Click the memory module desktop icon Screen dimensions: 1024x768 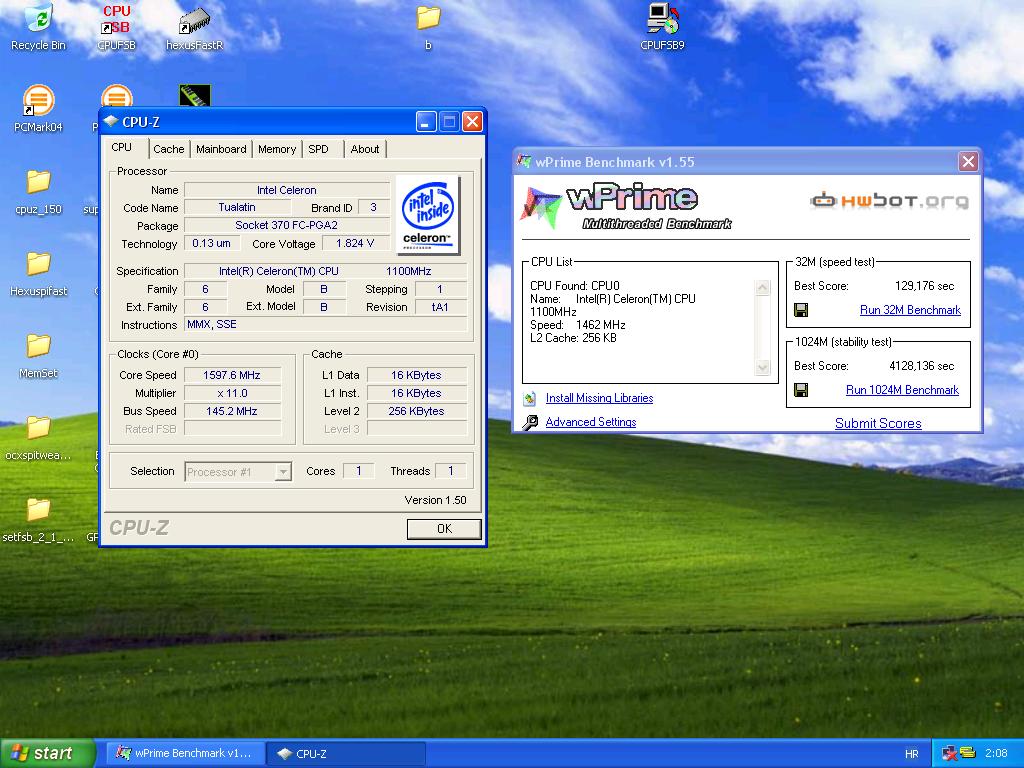(x=195, y=95)
